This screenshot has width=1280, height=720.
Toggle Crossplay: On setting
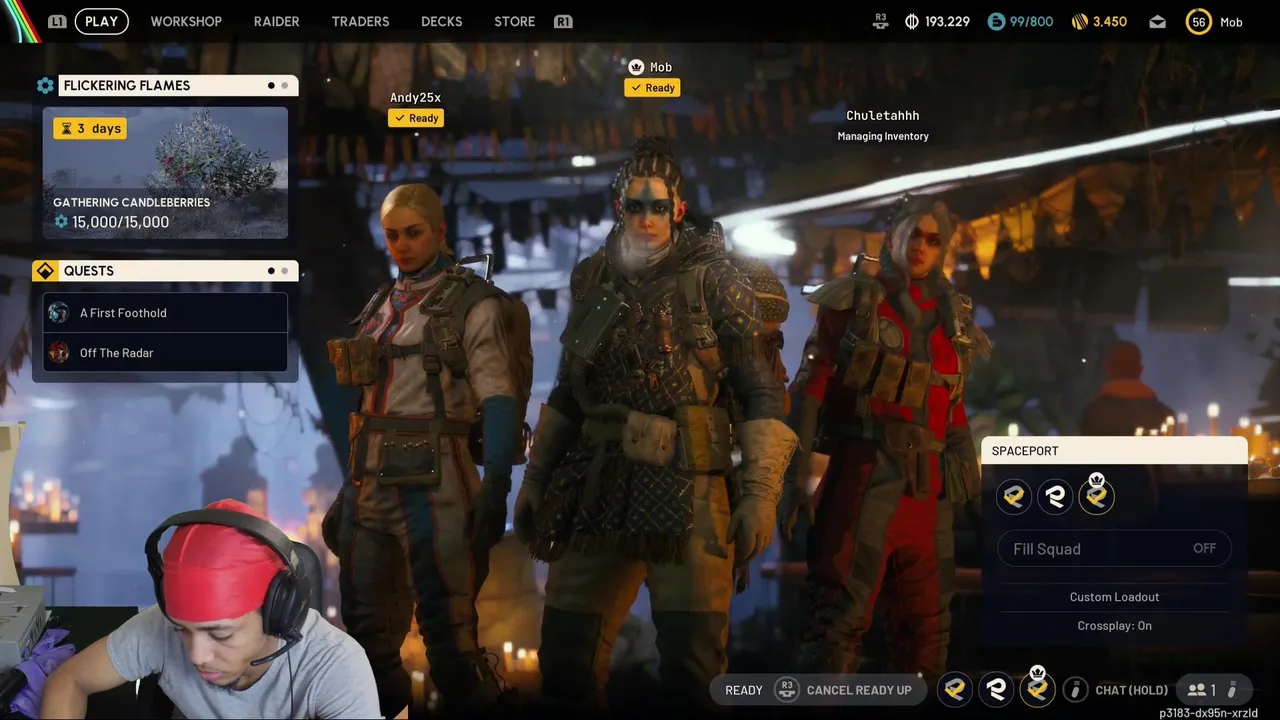1114,626
